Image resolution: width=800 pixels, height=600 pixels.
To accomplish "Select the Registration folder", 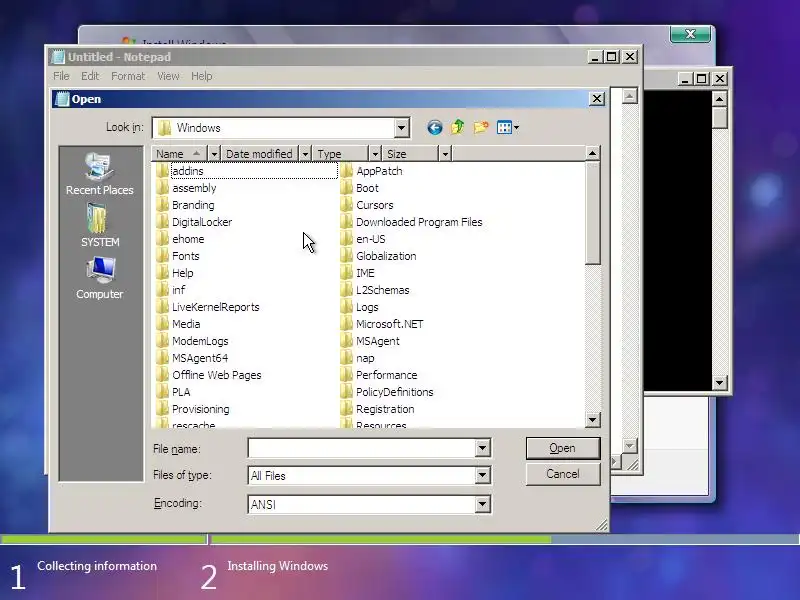I will tap(378, 409).
